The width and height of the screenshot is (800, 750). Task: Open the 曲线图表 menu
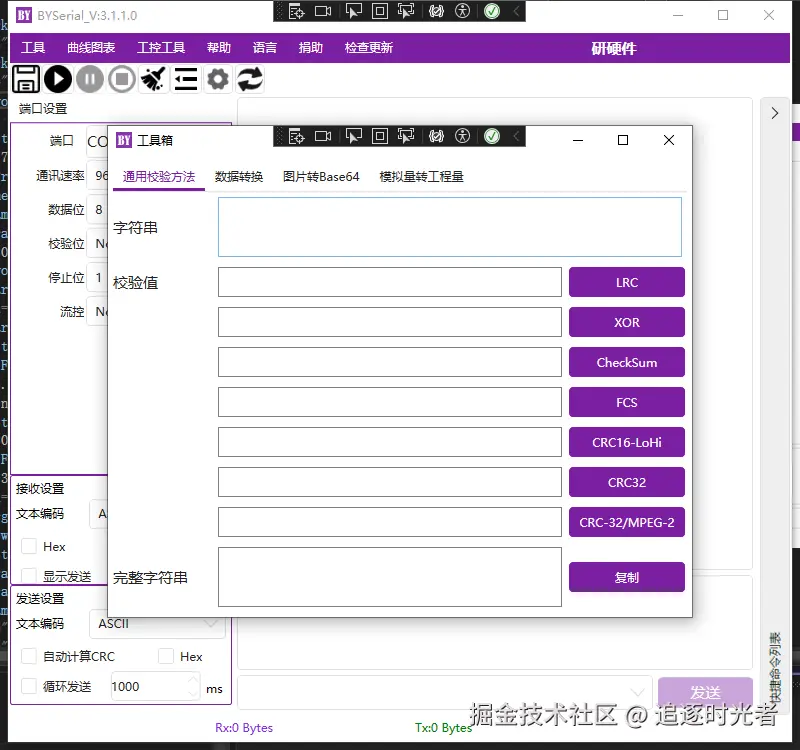[x=91, y=47]
